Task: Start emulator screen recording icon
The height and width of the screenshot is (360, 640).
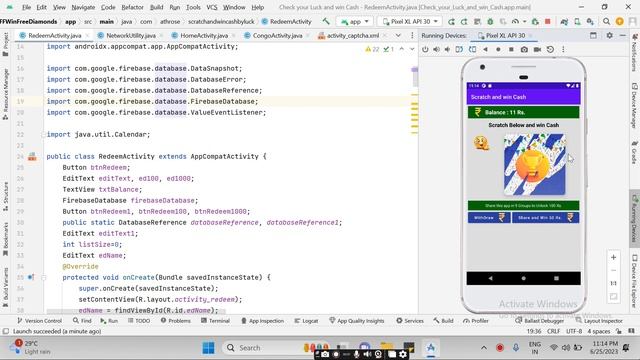Action: [x=537, y=49]
